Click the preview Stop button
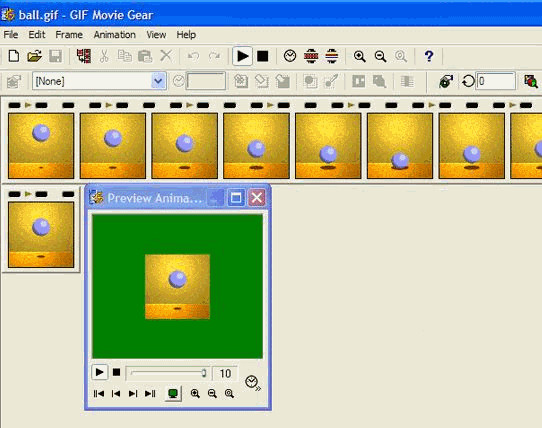This screenshot has width=542, height=428. coord(116,372)
